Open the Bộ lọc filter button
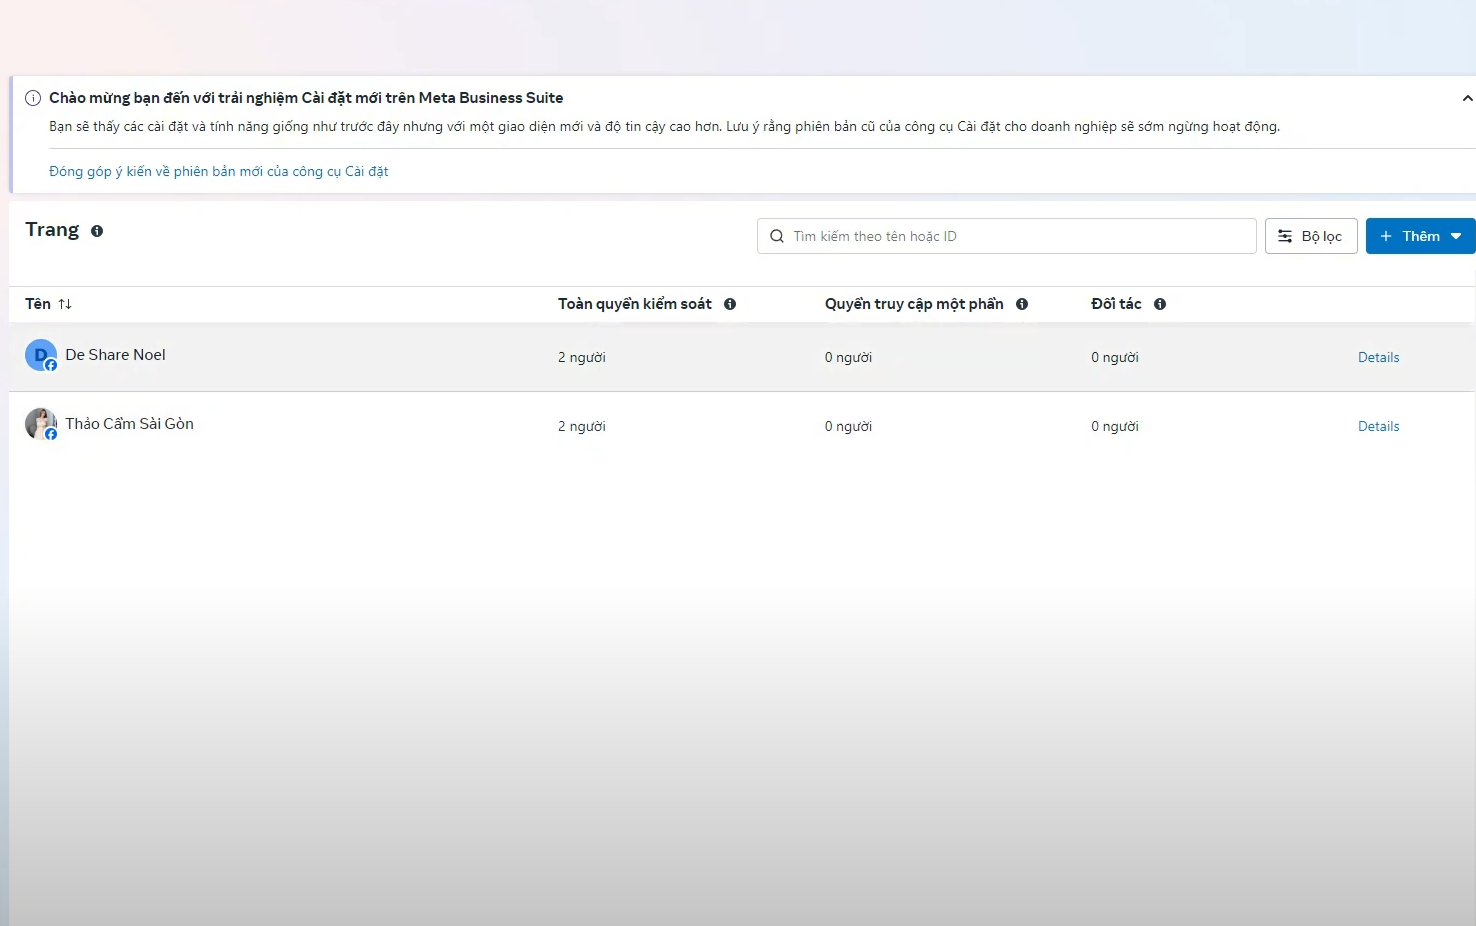The image size is (1476, 926). pos(1310,237)
